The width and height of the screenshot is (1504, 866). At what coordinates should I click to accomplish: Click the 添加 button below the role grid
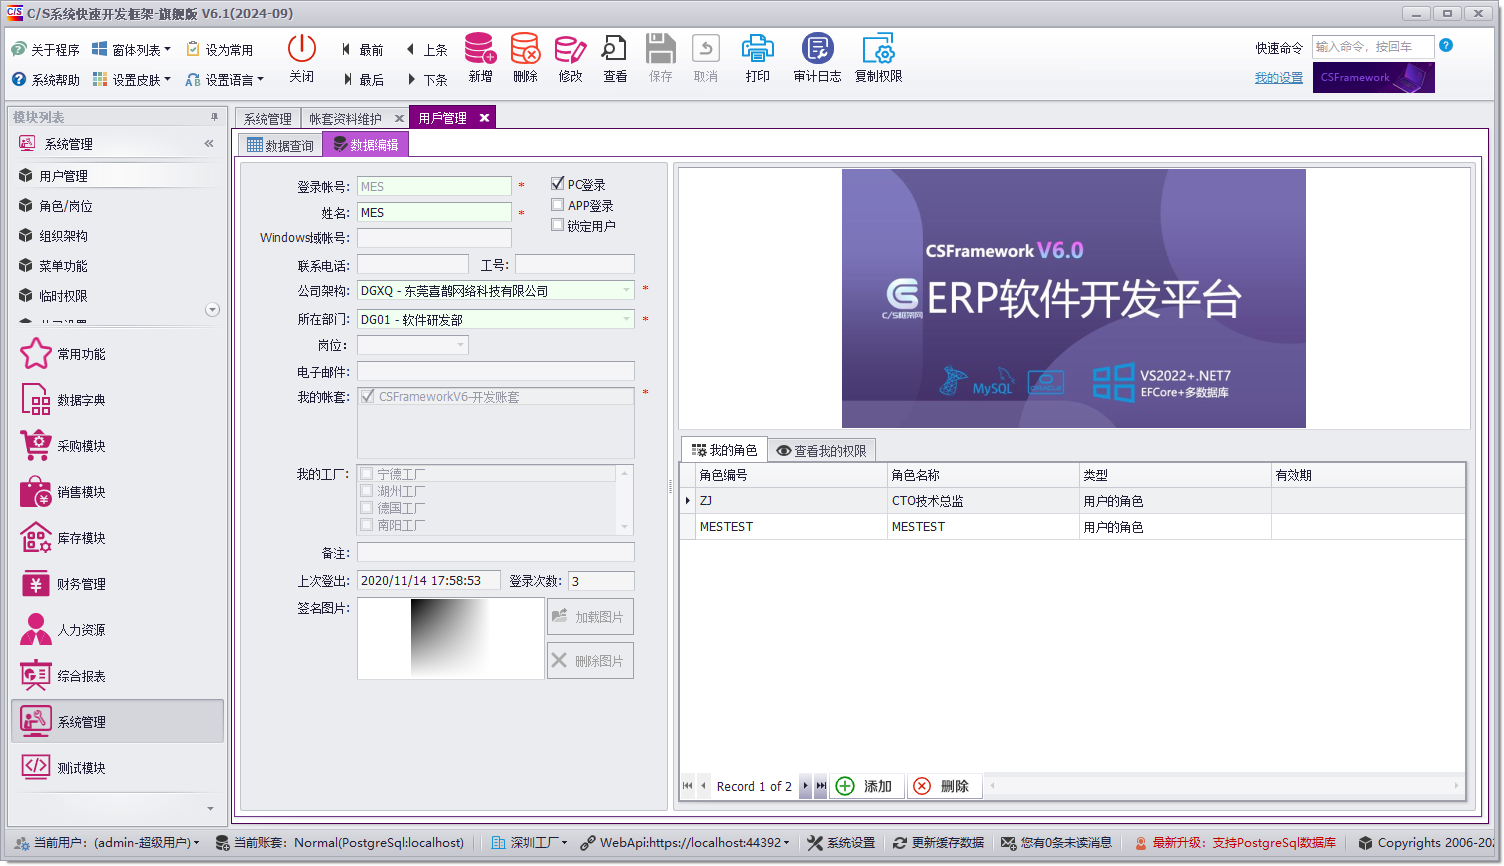(866, 786)
